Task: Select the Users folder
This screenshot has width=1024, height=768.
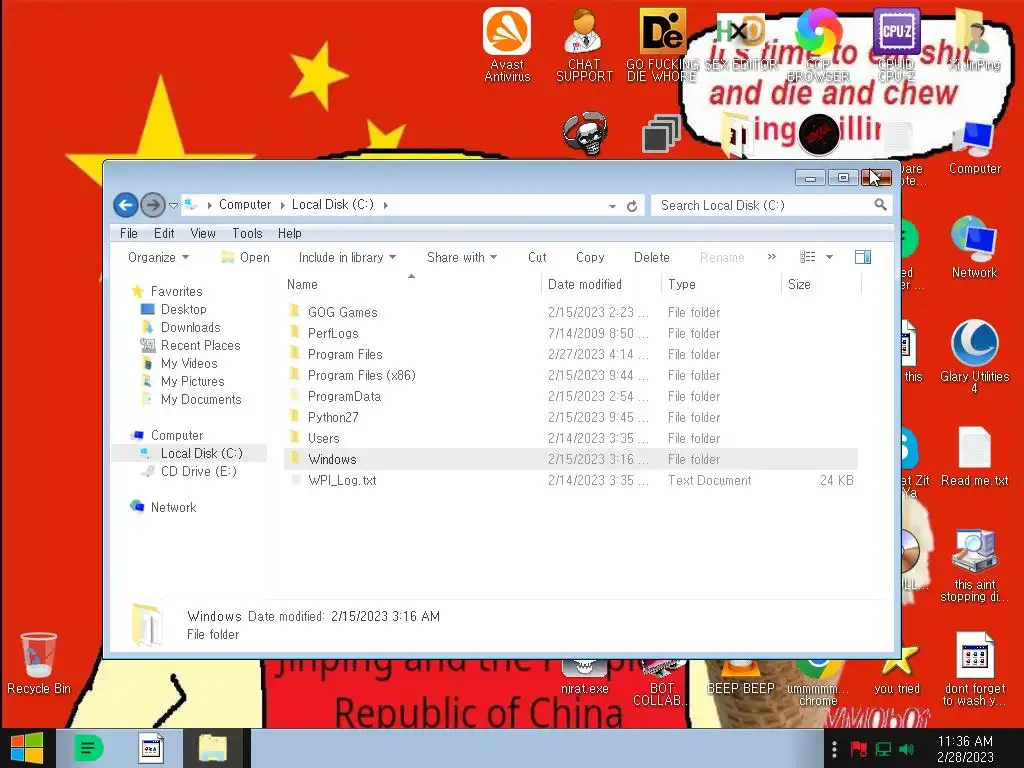Action: click(x=571, y=438)
